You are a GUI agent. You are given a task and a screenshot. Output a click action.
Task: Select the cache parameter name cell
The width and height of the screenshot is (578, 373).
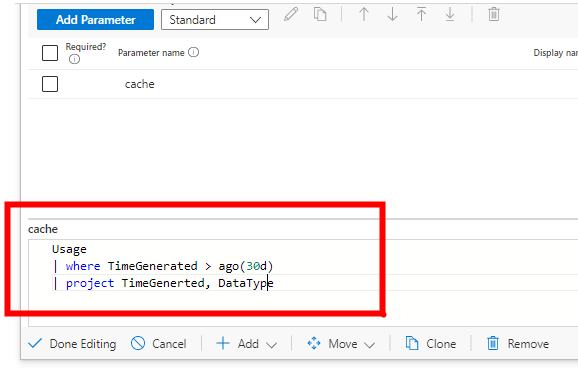(139, 84)
